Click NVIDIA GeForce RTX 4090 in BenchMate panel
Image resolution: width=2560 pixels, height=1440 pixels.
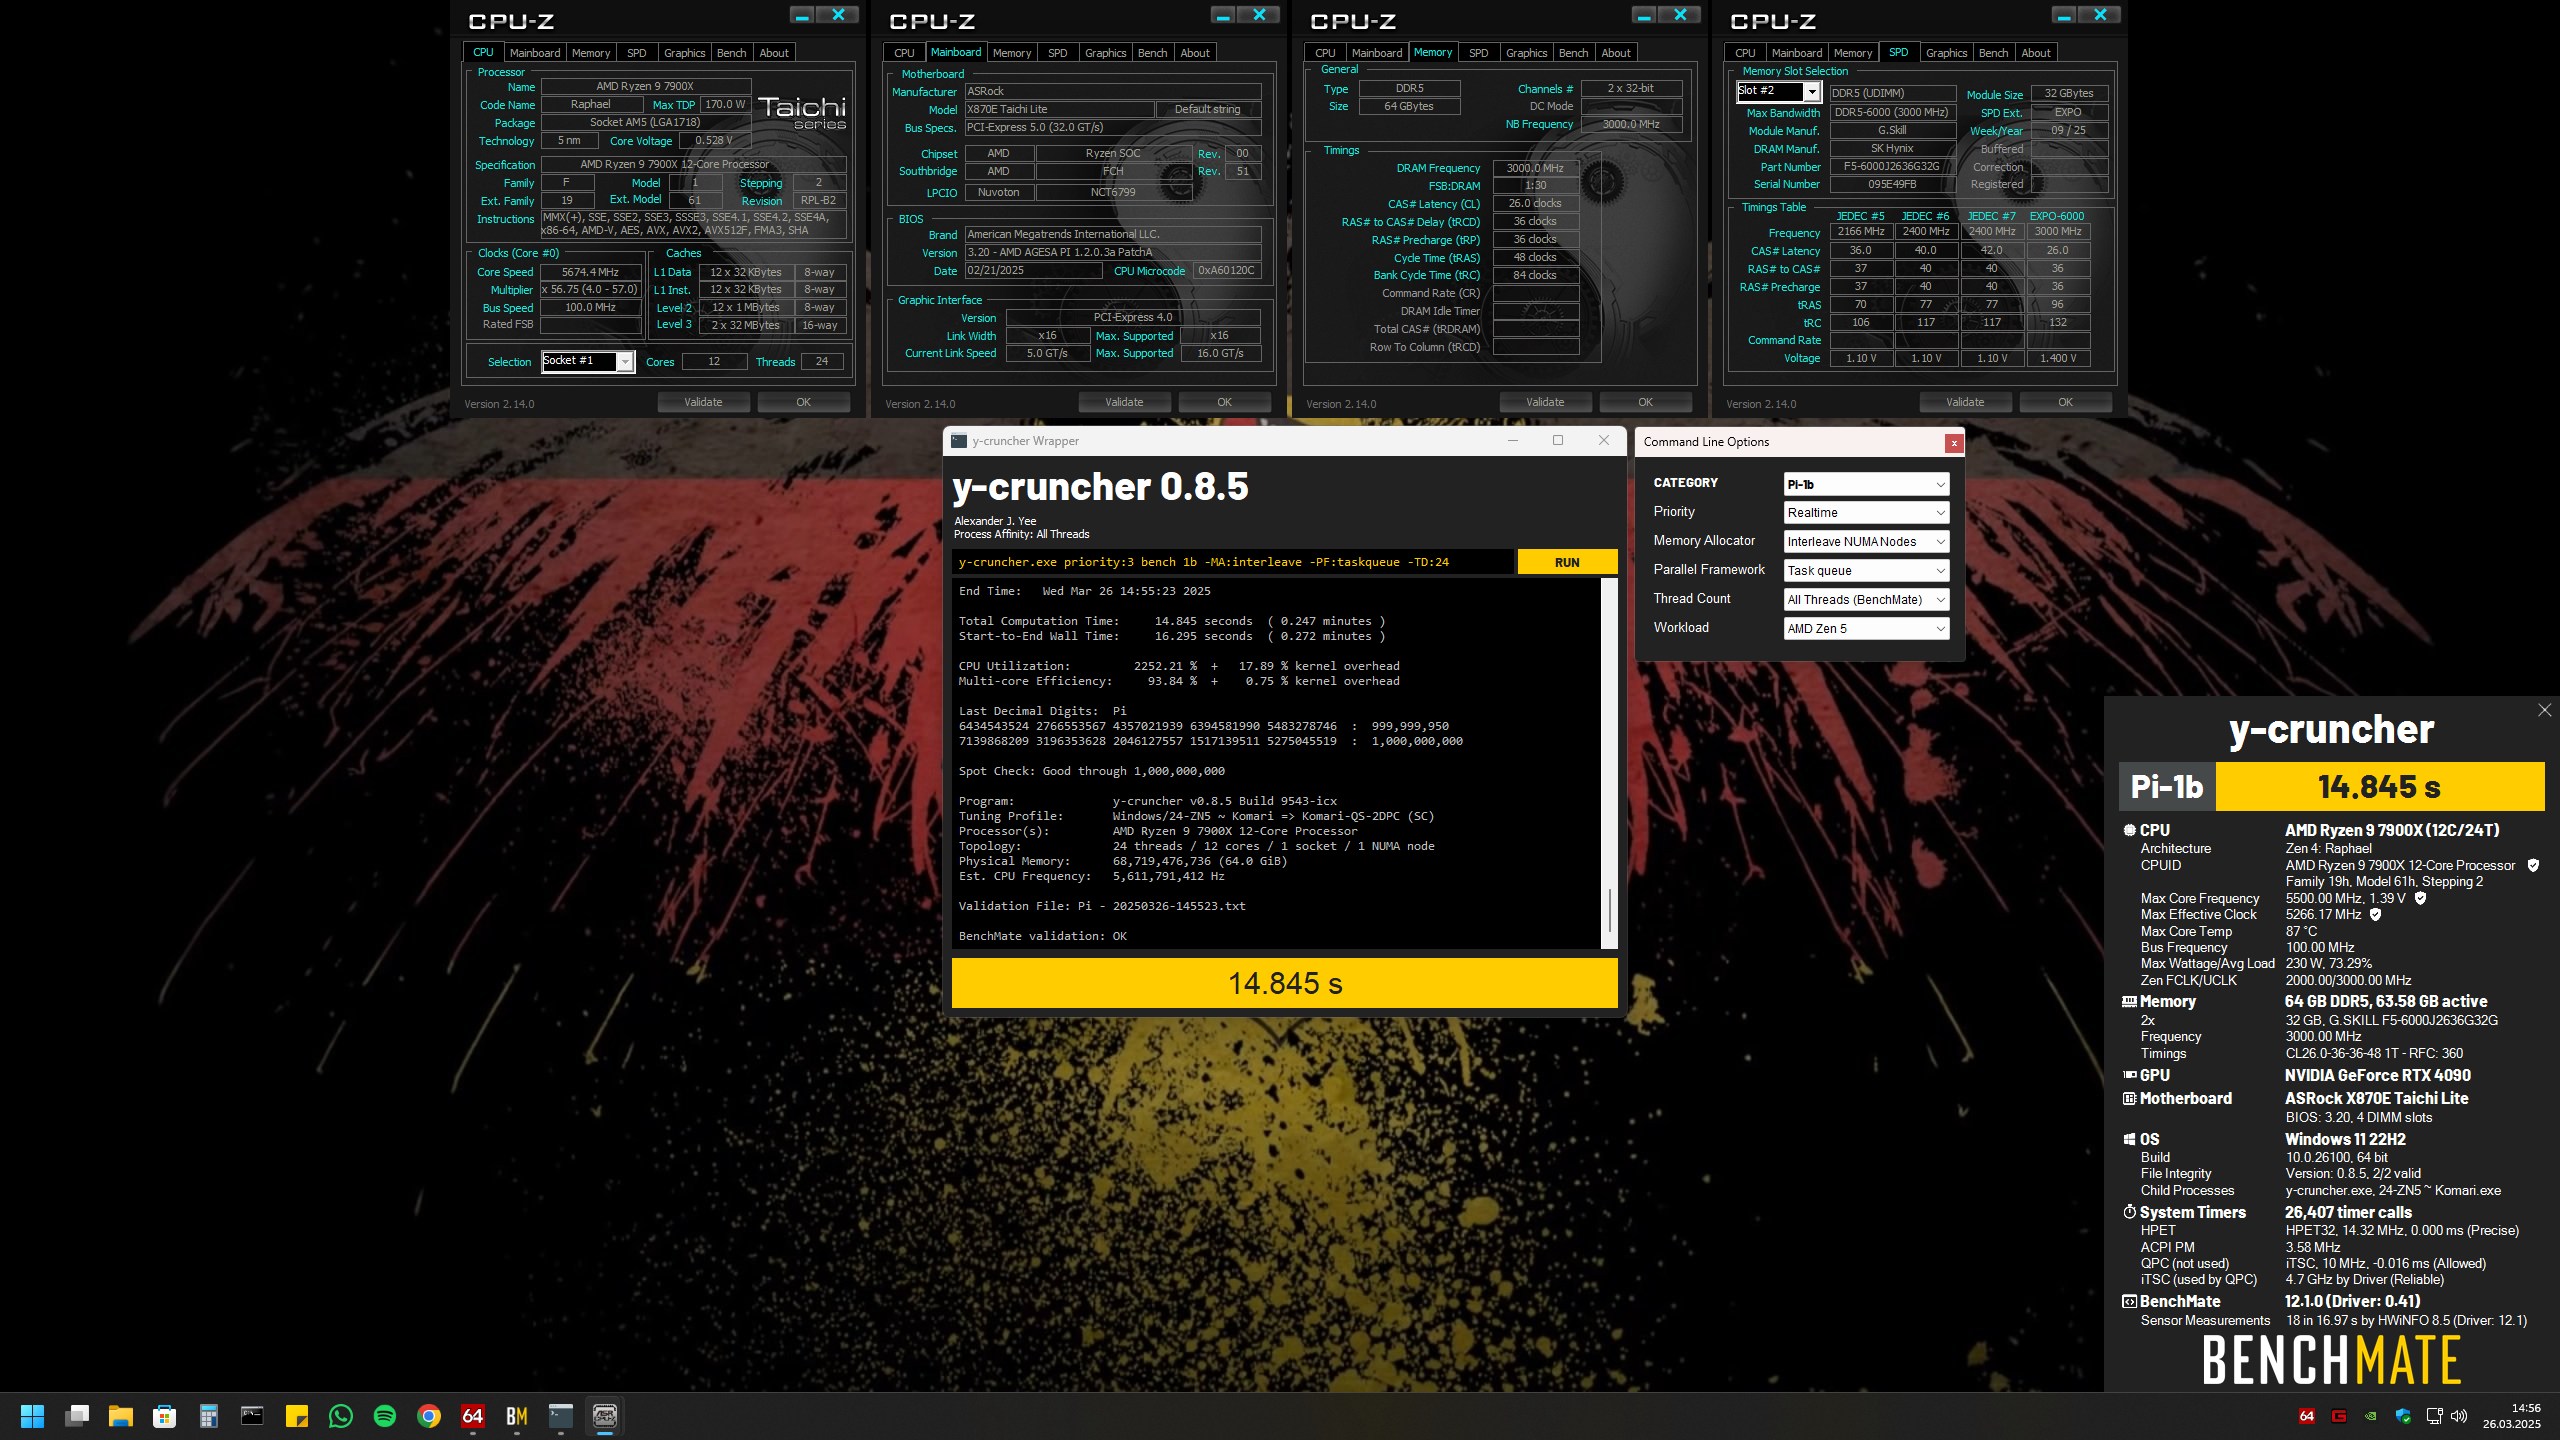pos(2377,1075)
